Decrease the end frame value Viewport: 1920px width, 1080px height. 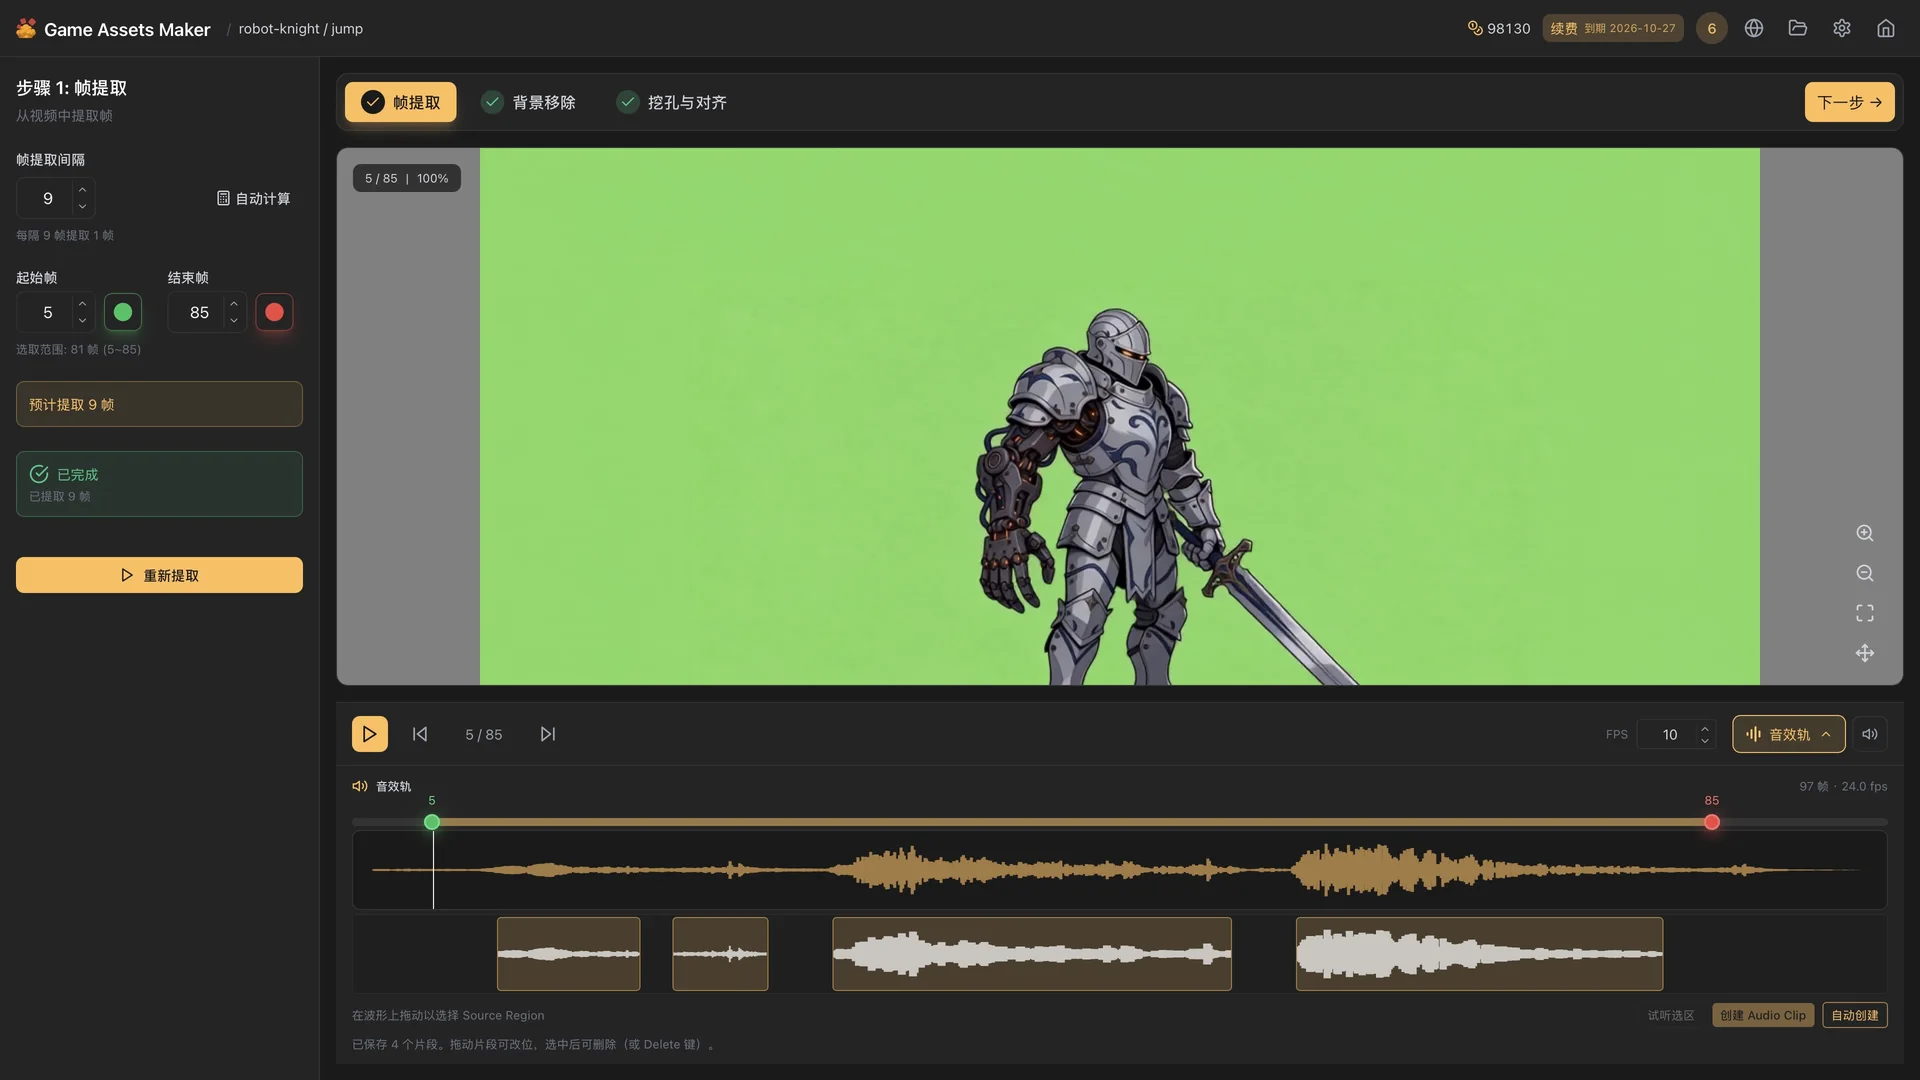(233, 321)
